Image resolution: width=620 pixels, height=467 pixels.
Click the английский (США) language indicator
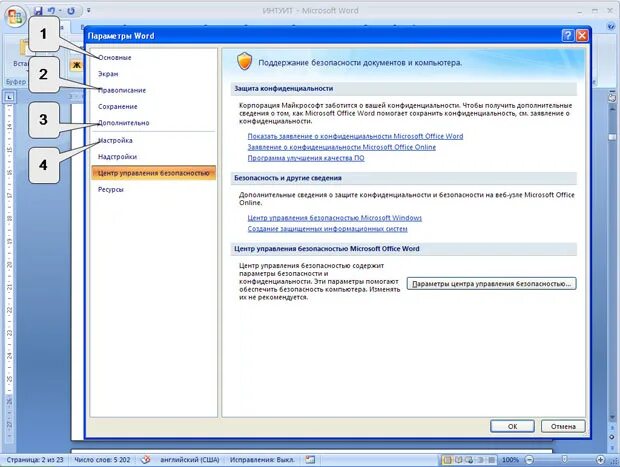click(190, 460)
